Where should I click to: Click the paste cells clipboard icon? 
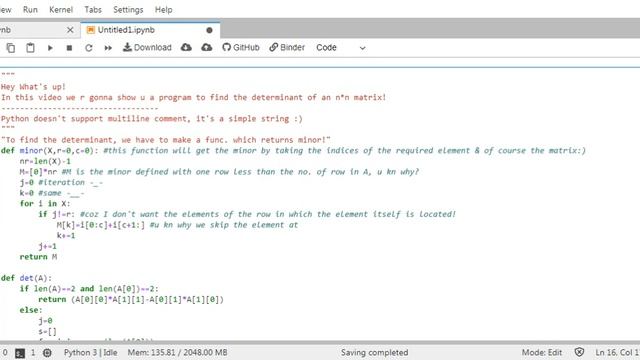pyautogui.click(x=30, y=48)
